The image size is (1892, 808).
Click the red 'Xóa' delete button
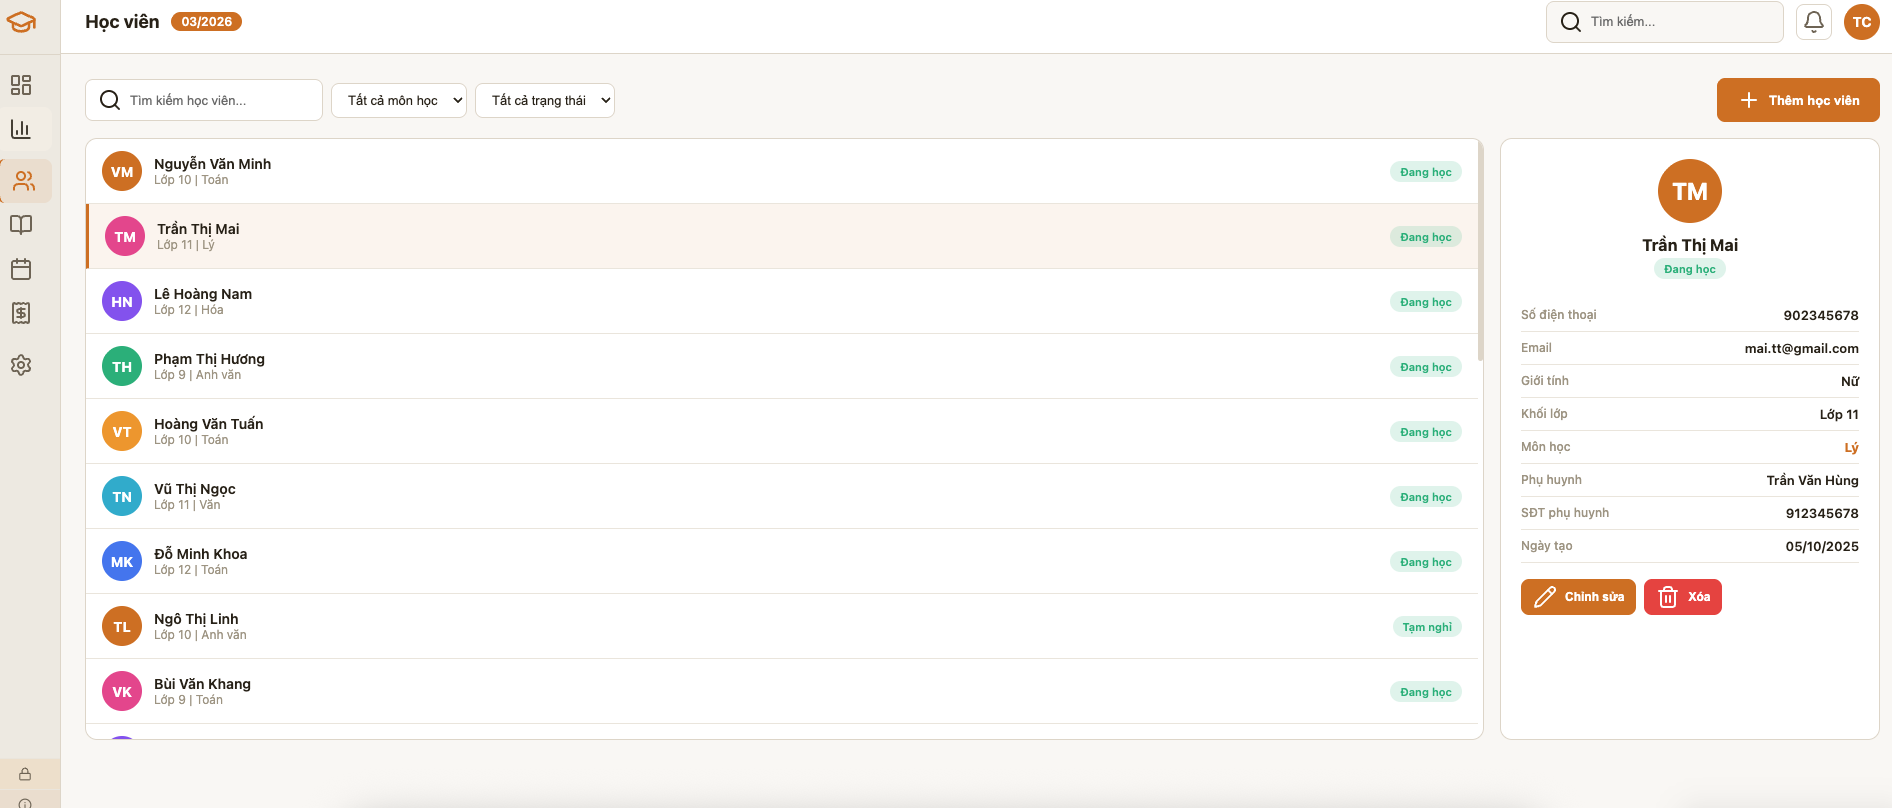coord(1682,597)
